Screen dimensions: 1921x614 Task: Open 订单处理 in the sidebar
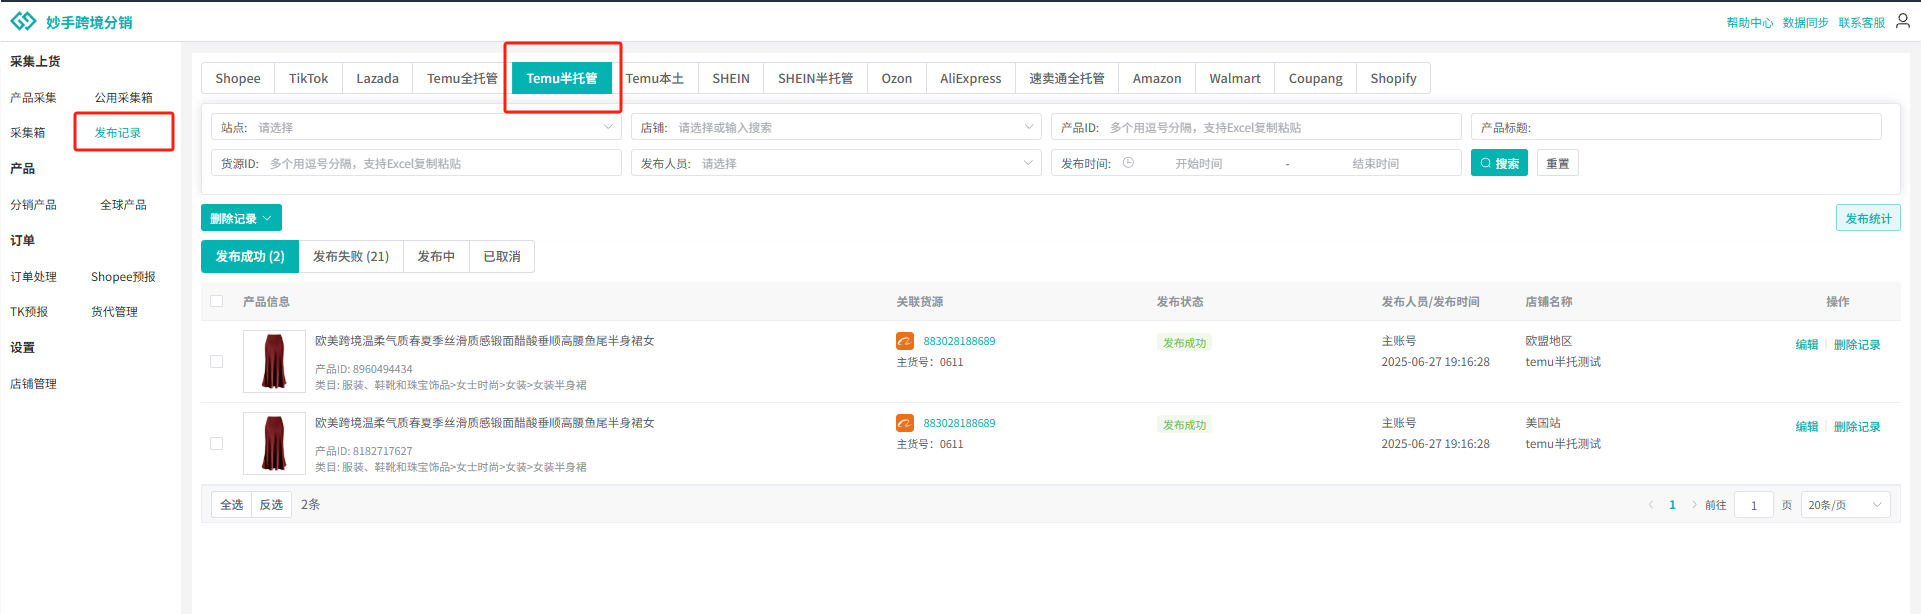pos(33,276)
